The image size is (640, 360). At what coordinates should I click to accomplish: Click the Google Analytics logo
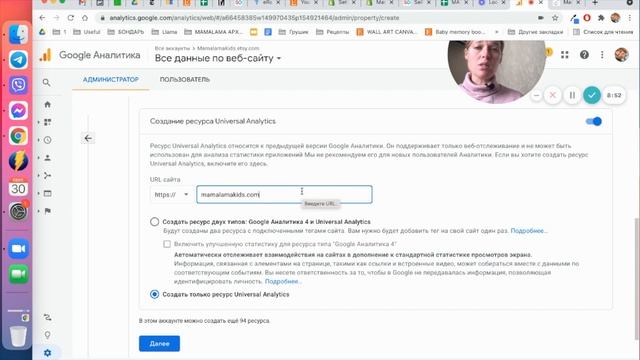(45, 55)
